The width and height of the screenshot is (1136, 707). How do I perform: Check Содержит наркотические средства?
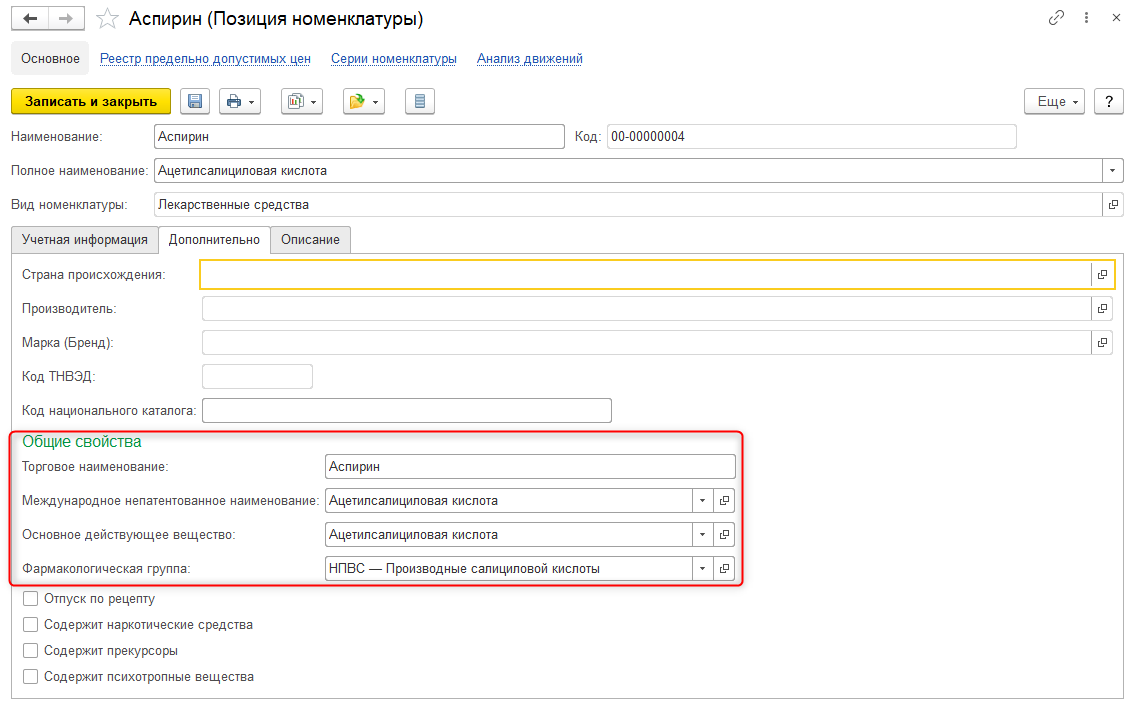pyautogui.click(x=30, y=624)
